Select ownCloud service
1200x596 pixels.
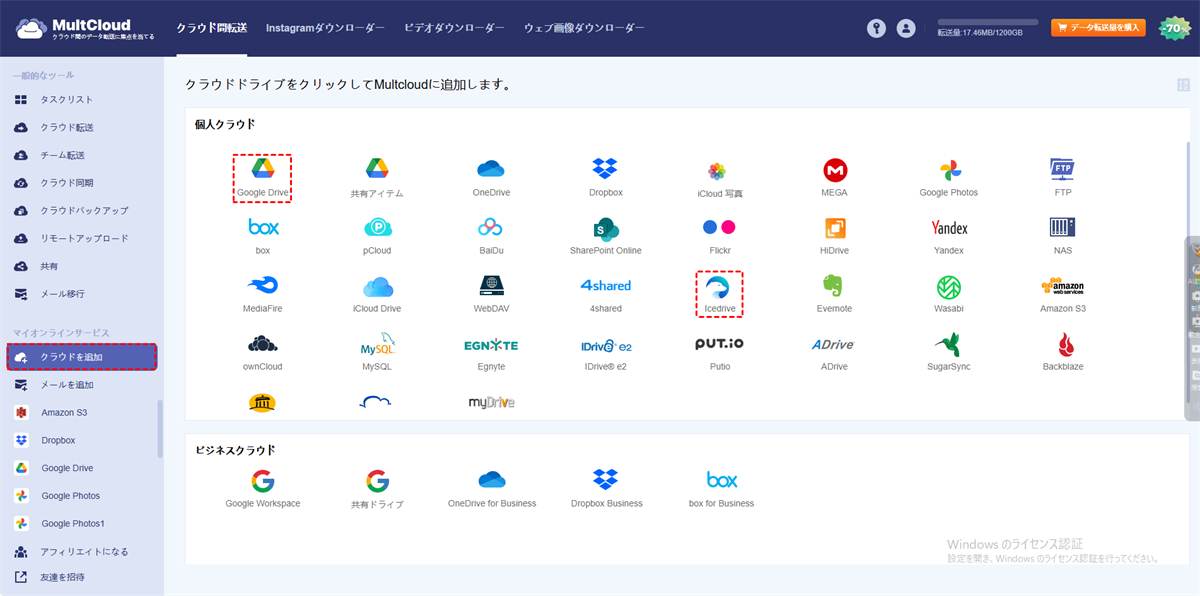(x=263, y=352)
